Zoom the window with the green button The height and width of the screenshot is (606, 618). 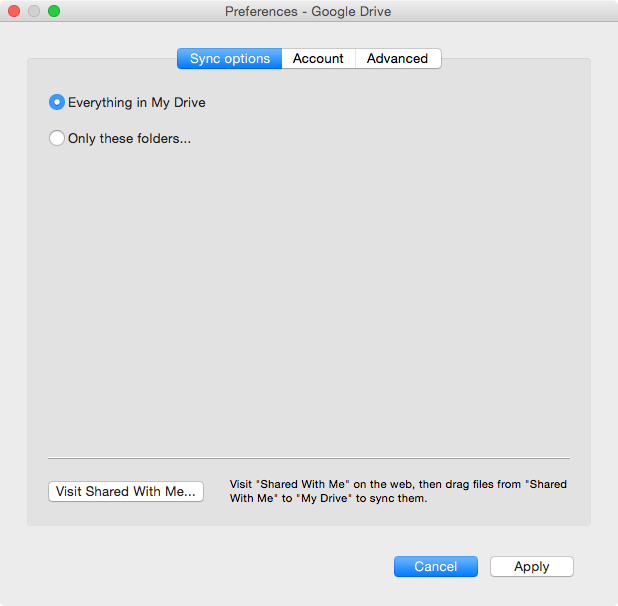pos(54,11)
